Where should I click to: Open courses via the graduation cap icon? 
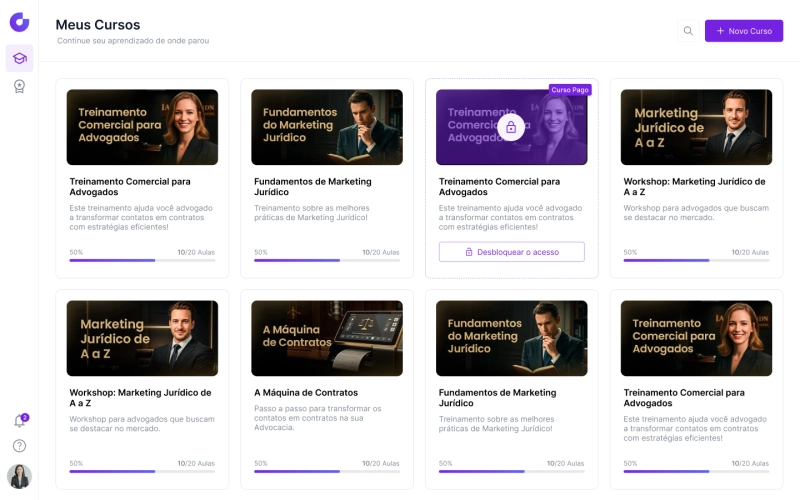click(19, 58)
